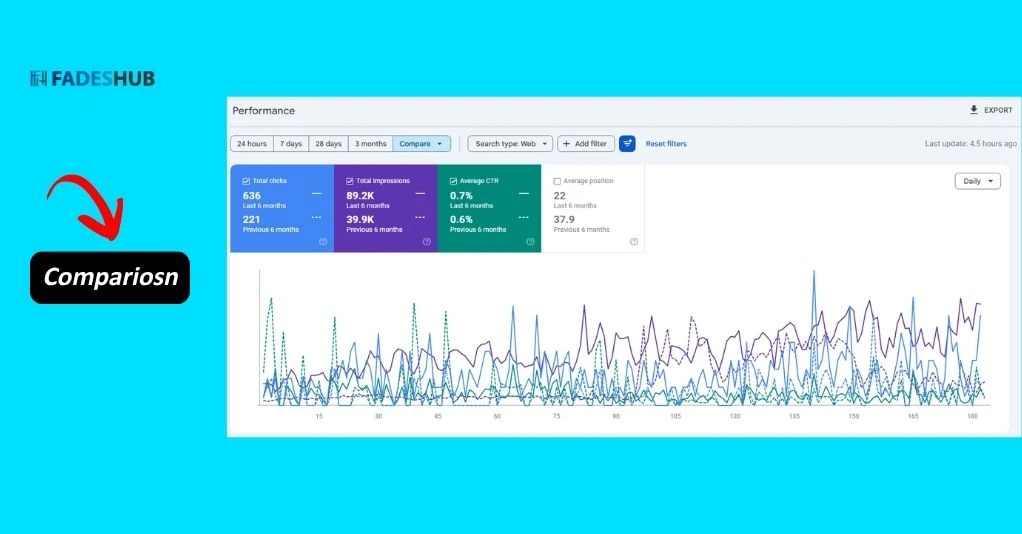Enable the Average position checkbox

tap(557, 181)
